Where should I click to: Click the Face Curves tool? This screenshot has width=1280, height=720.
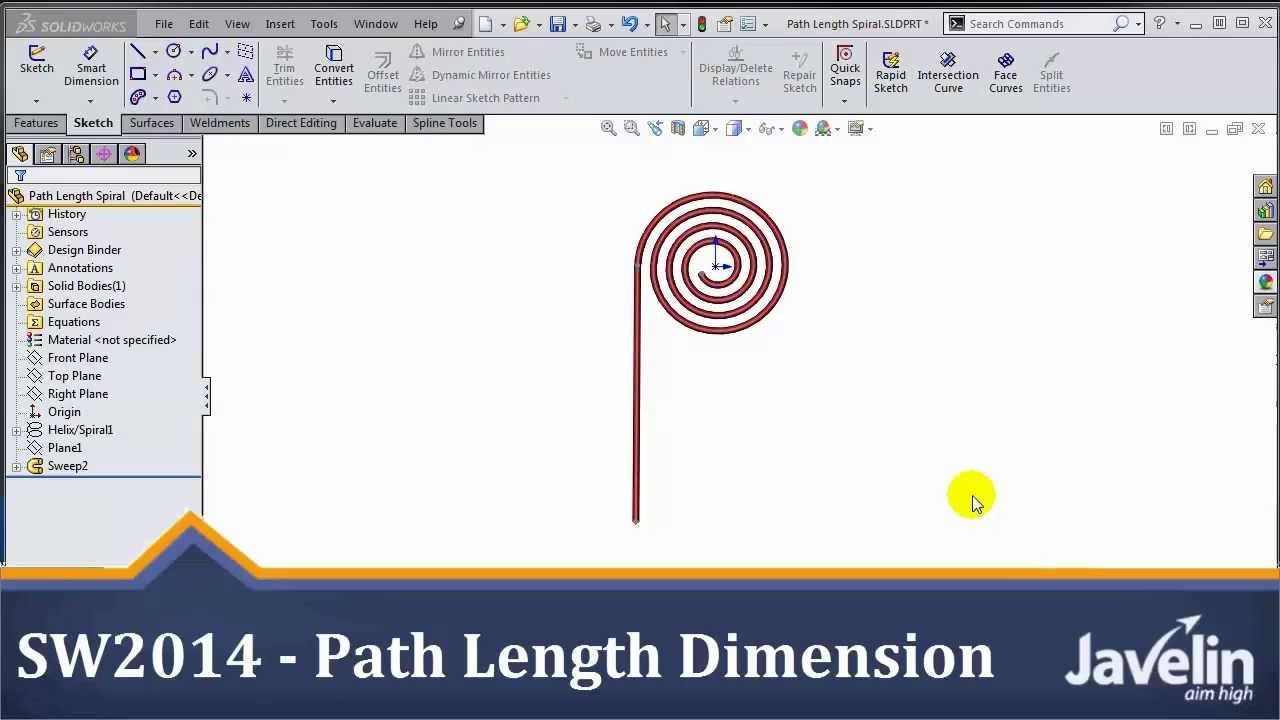1005,73
